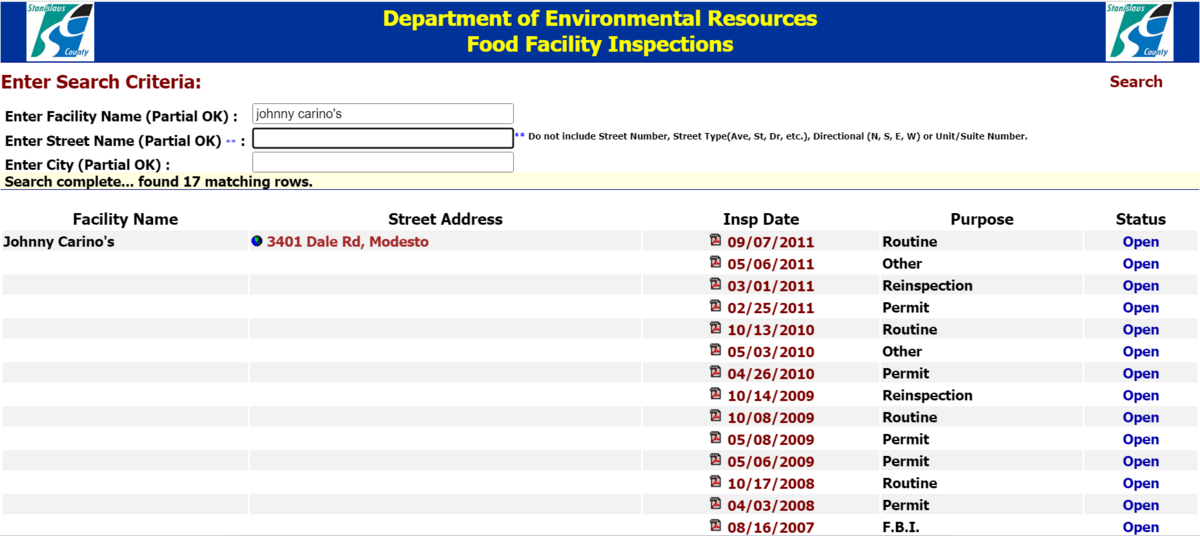Open the 10/08/2009 inspection date link
The width and height of the screenshot is (1200, 536).
[x=770, y=418]
